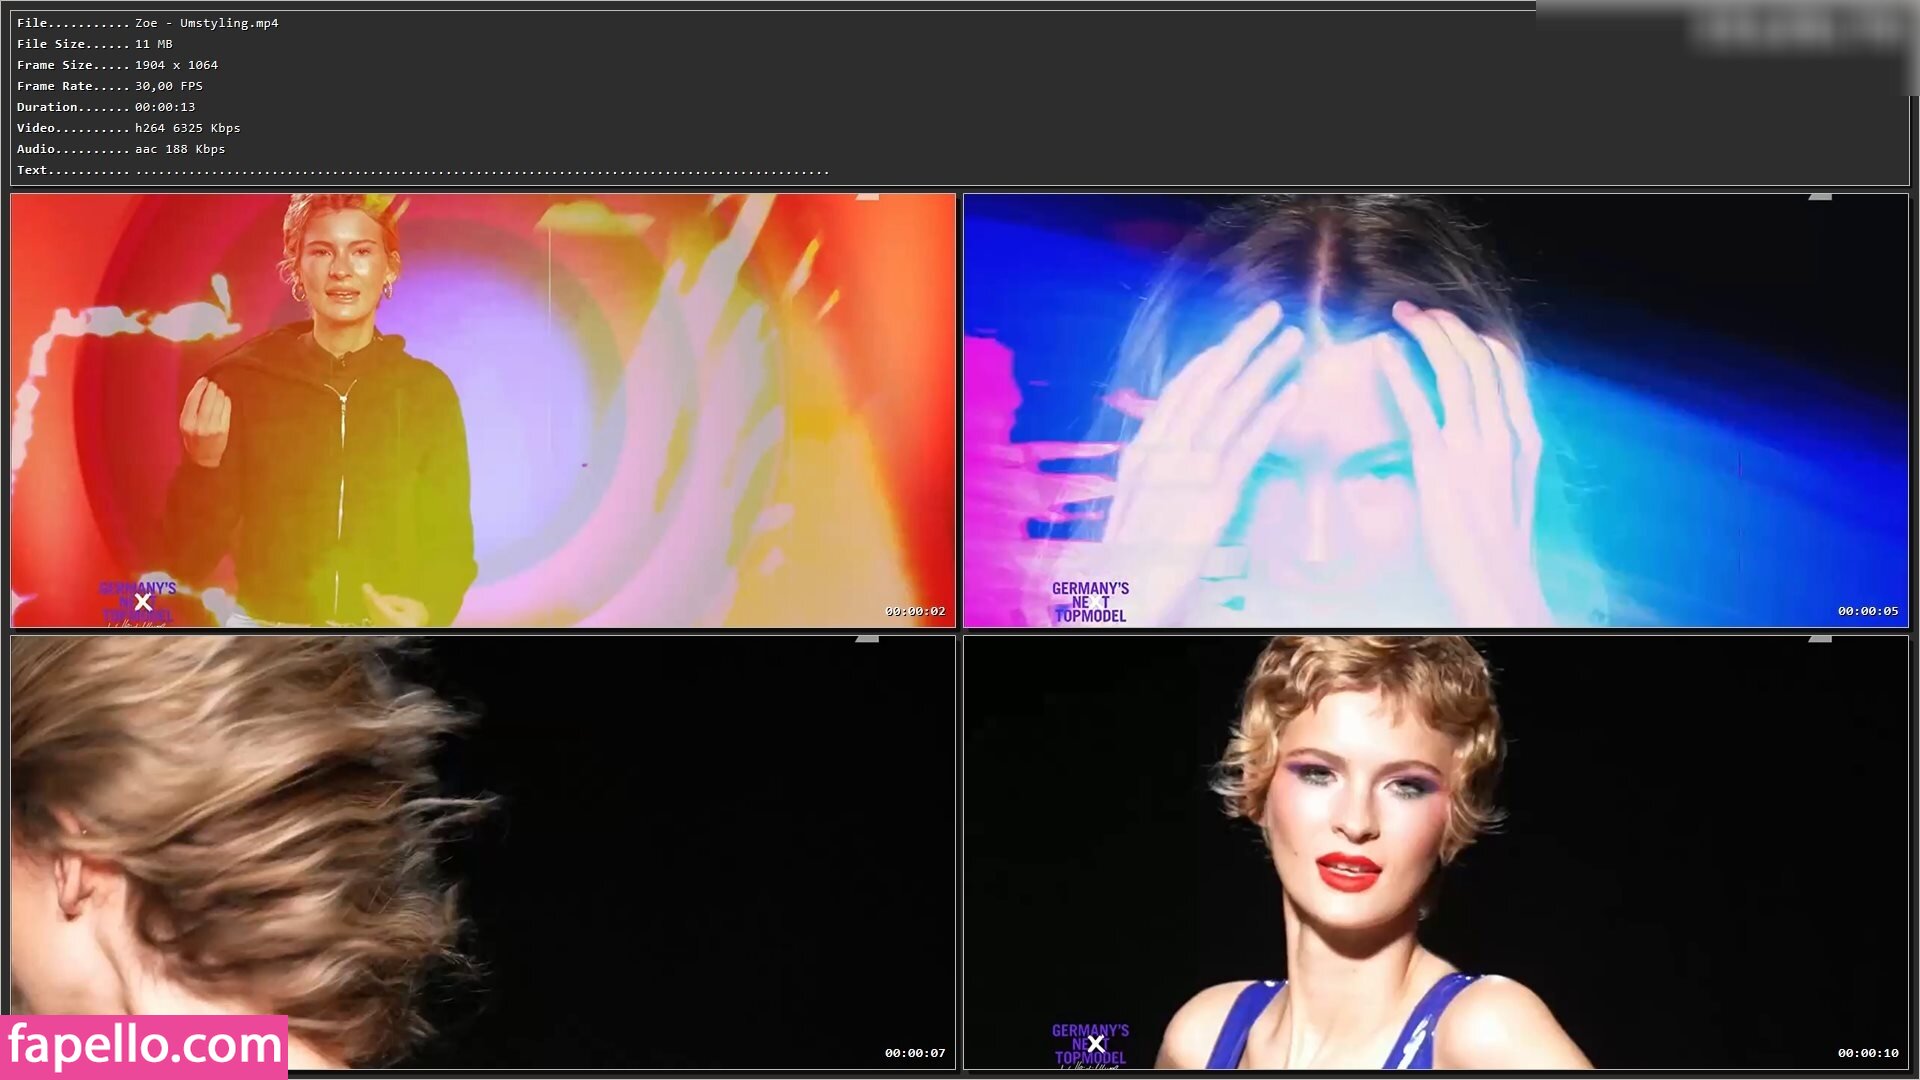Select the hair close-up thumbnail at 00:00:07
Viewport: 1920px width, 1080px height.
[x=483, y=852]
